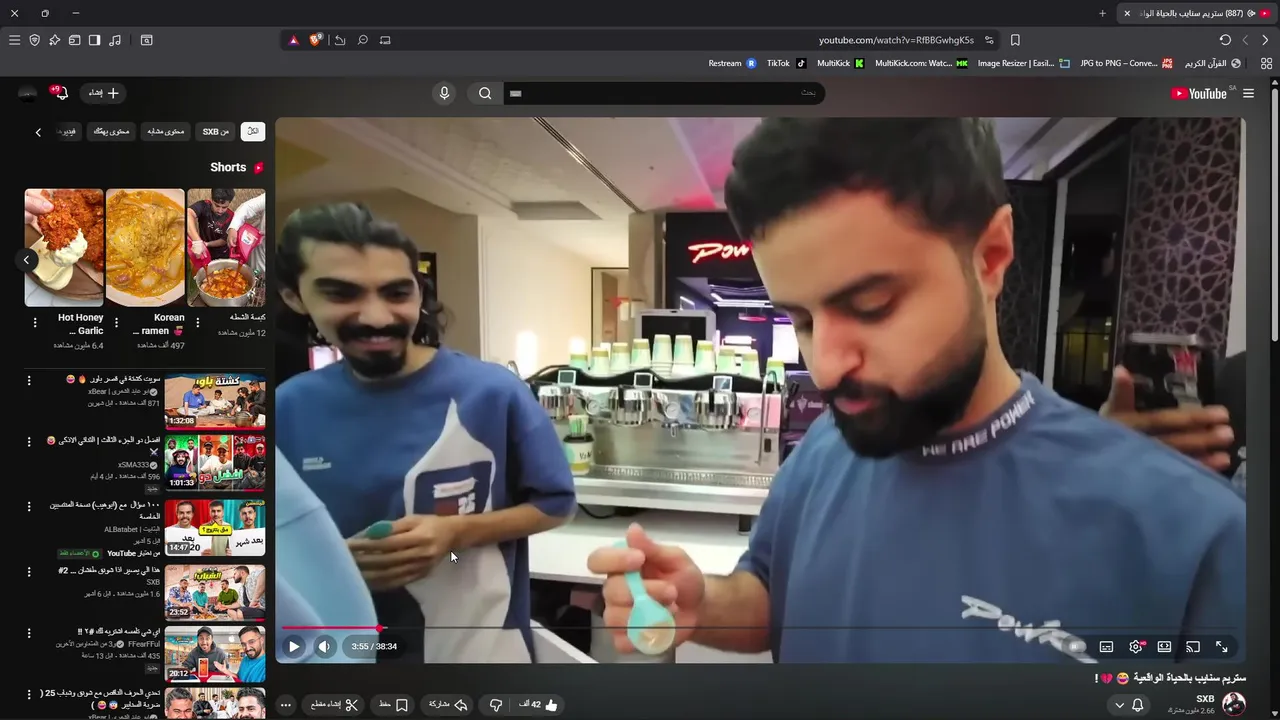Viewport: 1280px width, 720px height.
Task: Dislike the video
Action: (495, 704)
